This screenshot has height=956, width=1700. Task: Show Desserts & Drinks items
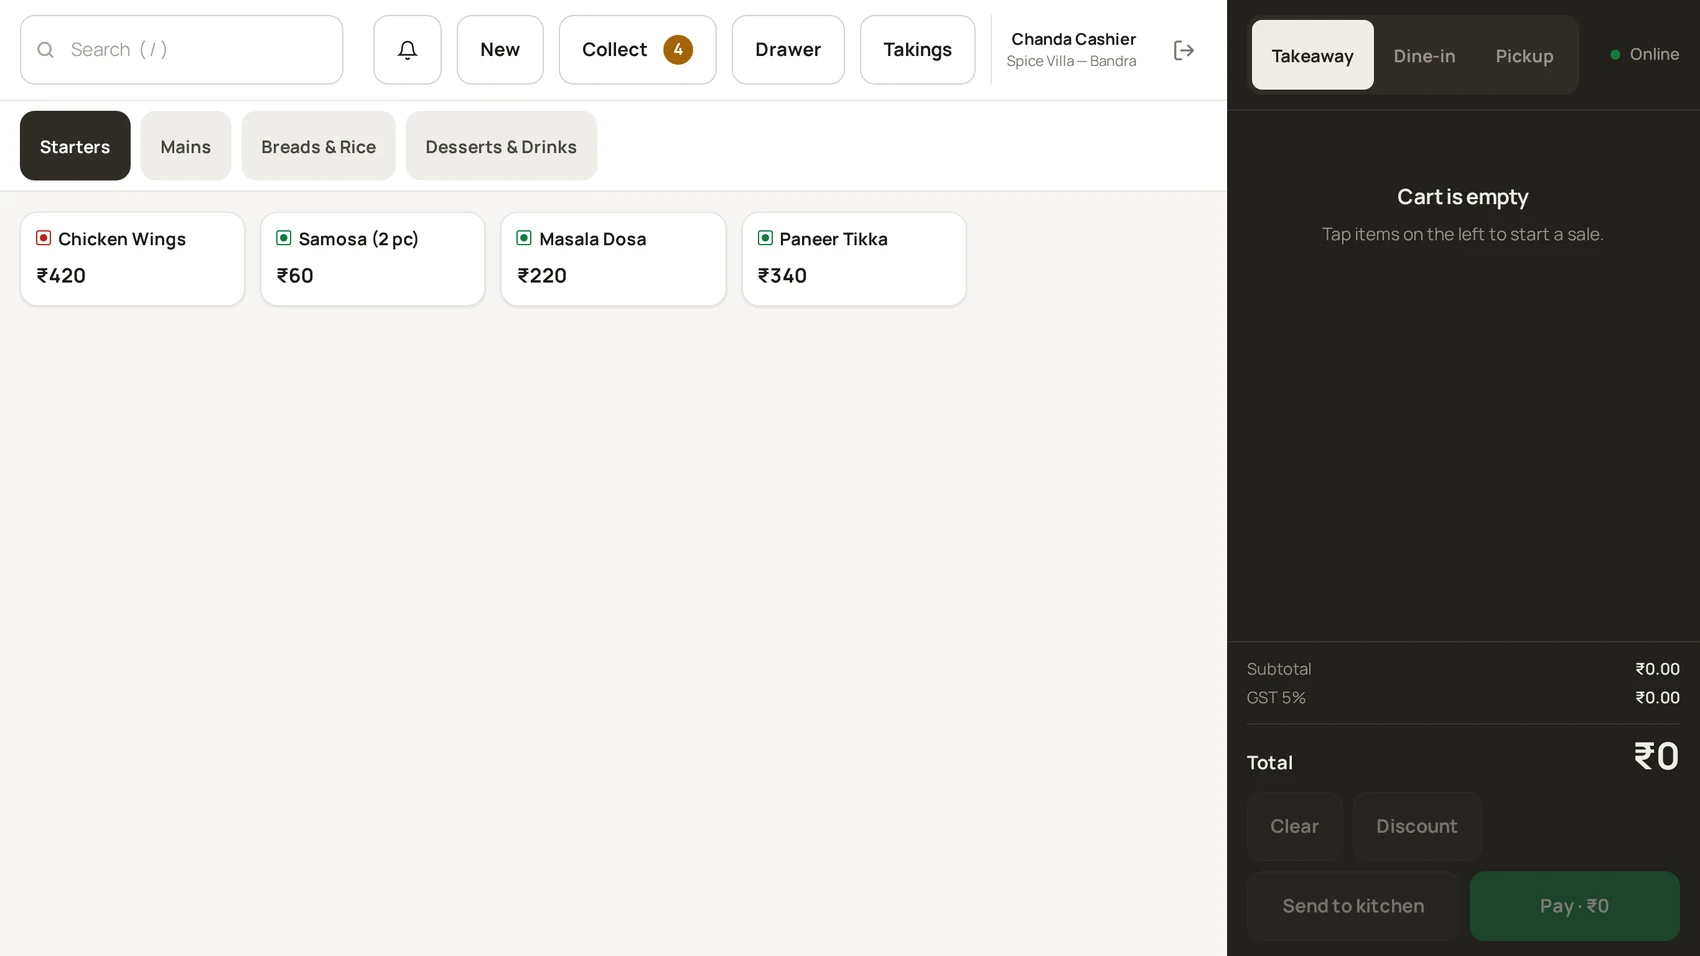coord(501,146)
